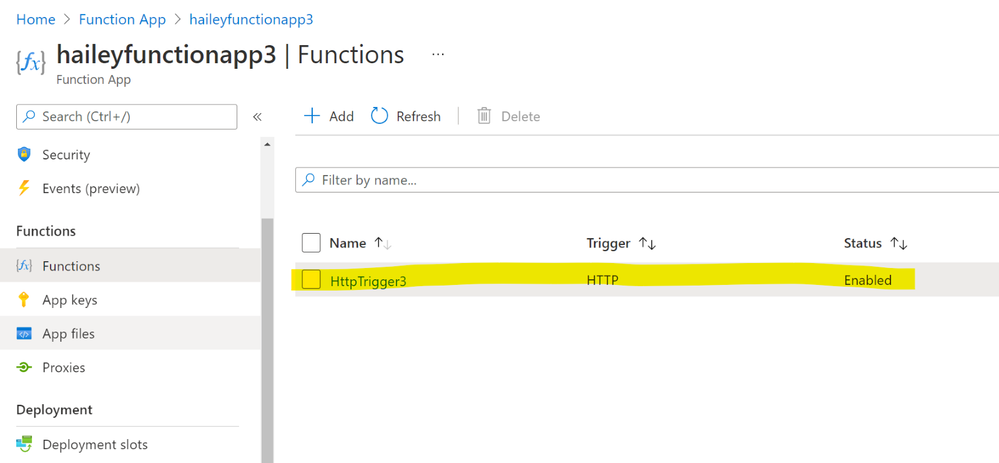
Task: Go to Function App breadcrumb
Action: tap(122, 19)
